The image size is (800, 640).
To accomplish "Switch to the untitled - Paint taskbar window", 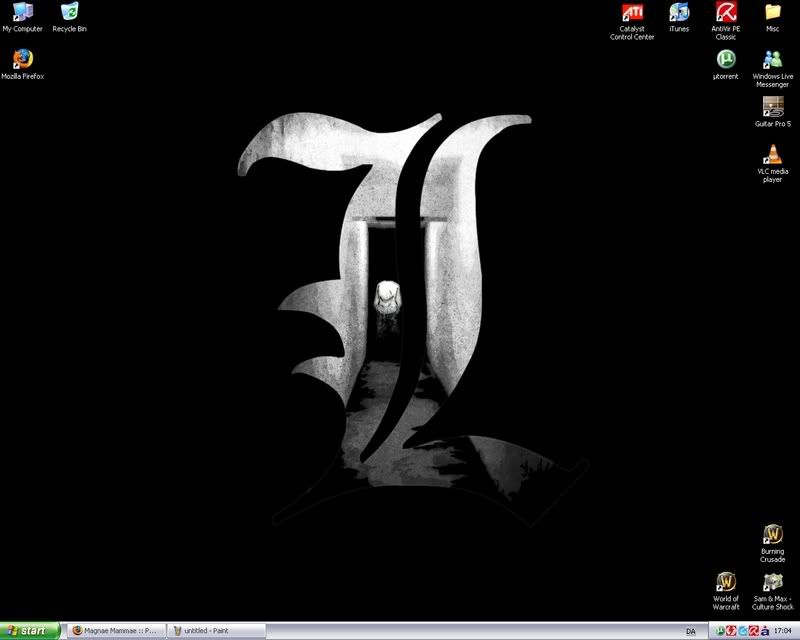I will tap(216, 631).
